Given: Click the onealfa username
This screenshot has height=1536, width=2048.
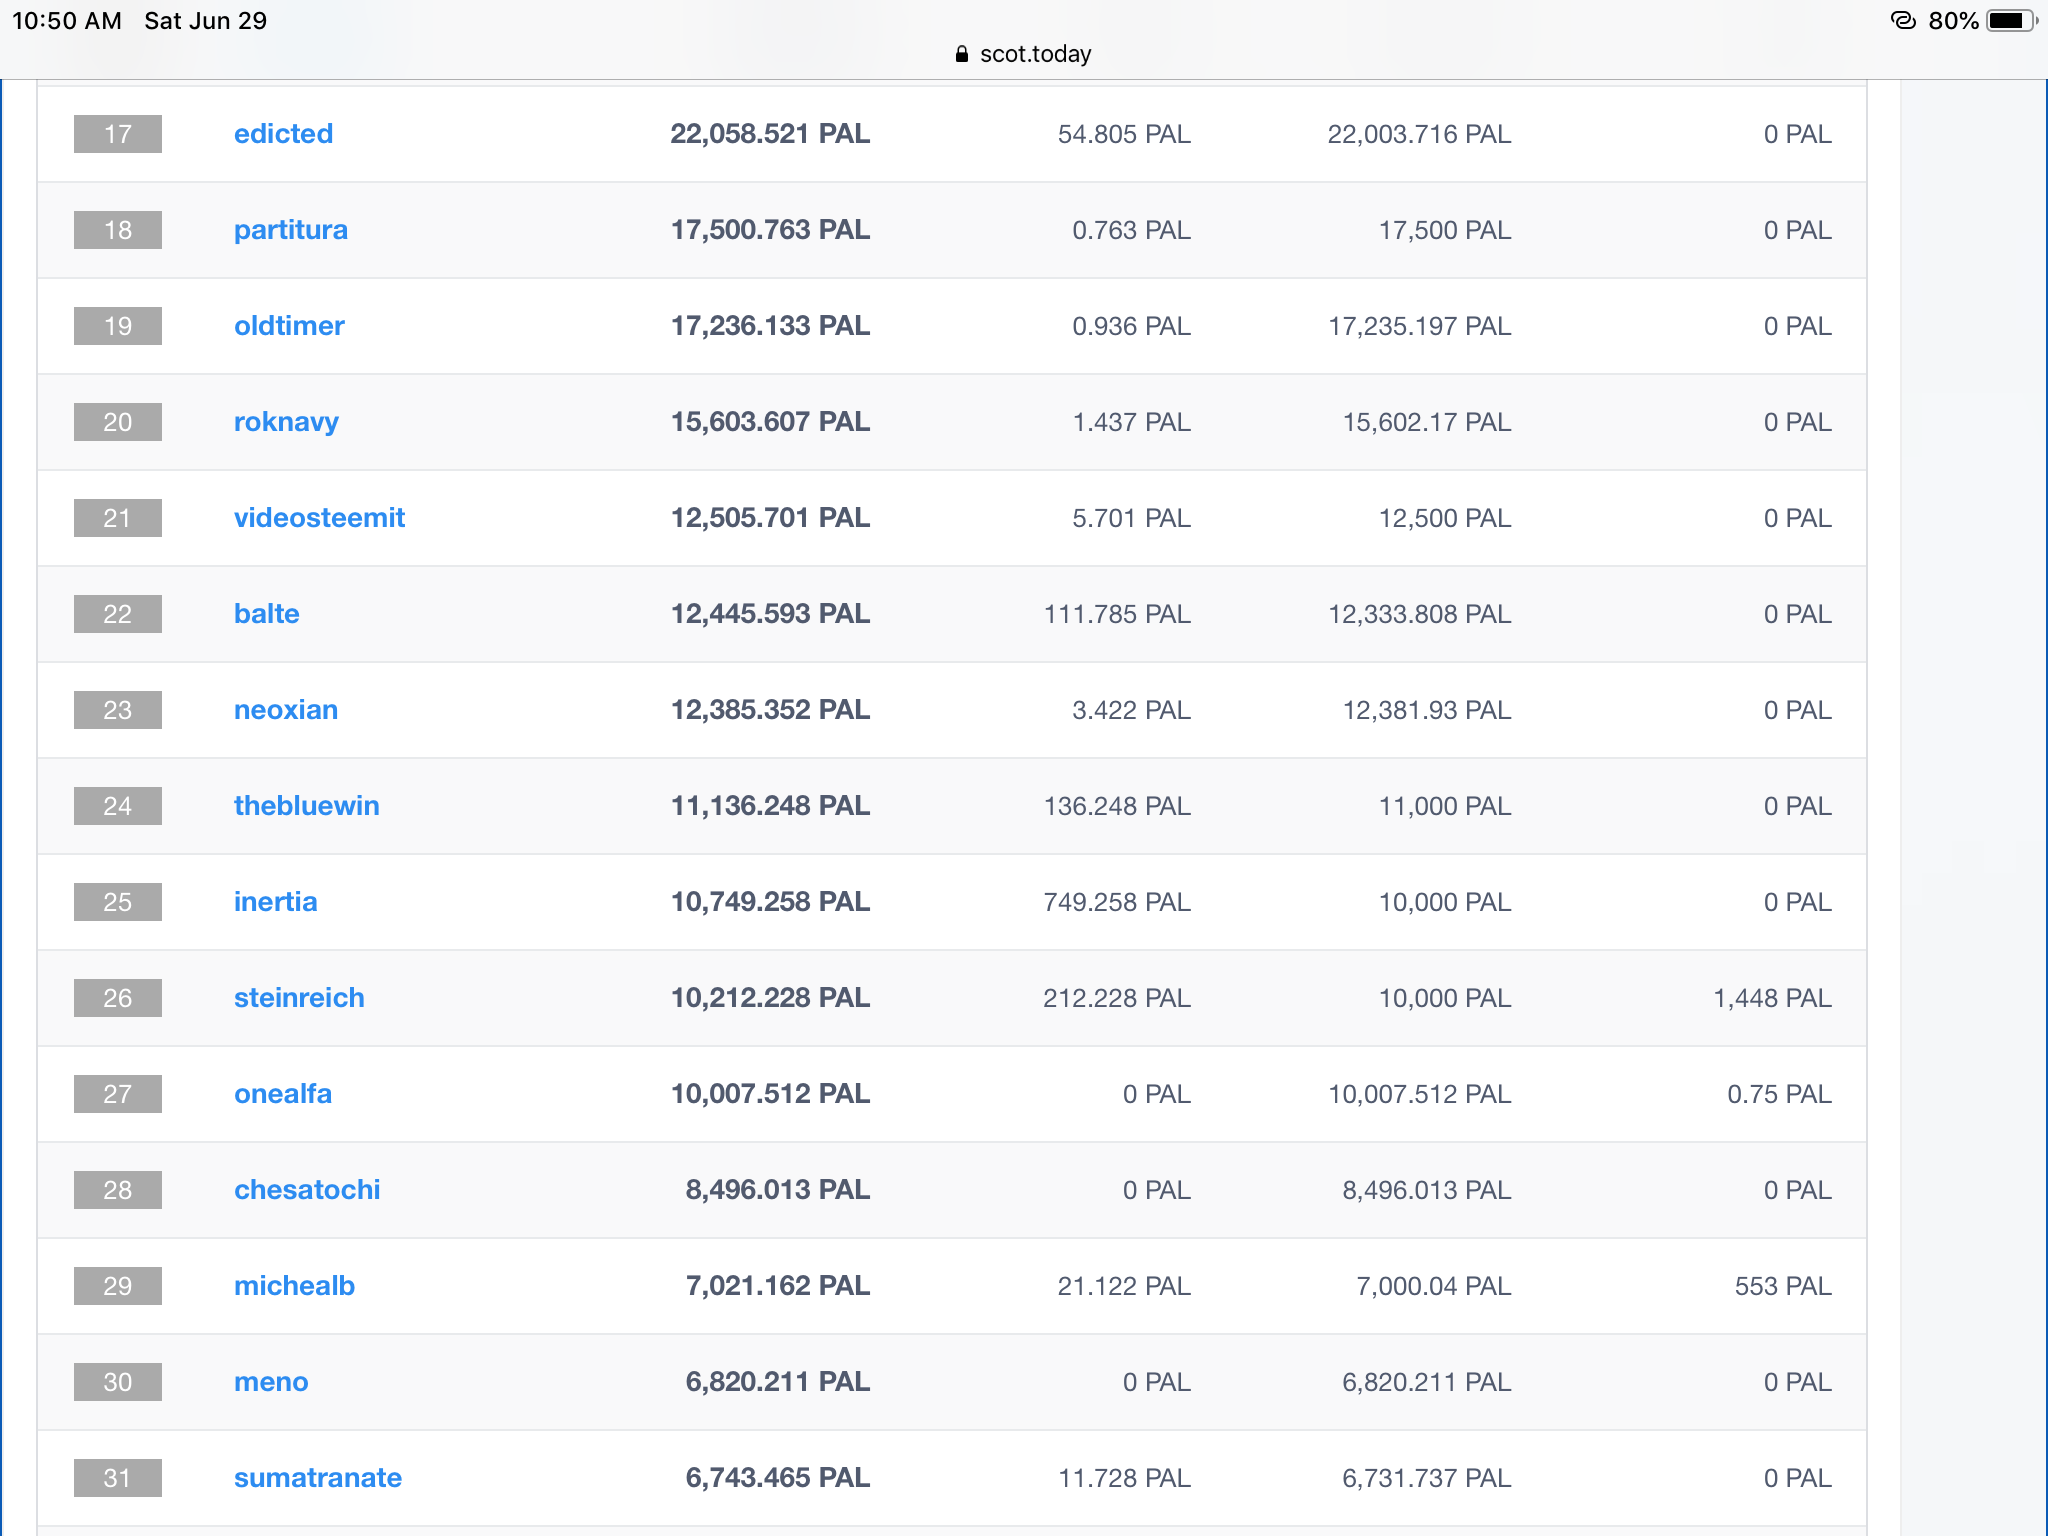Looking at the screenshot, I should pyautogui.click(x=282, y=1094).
